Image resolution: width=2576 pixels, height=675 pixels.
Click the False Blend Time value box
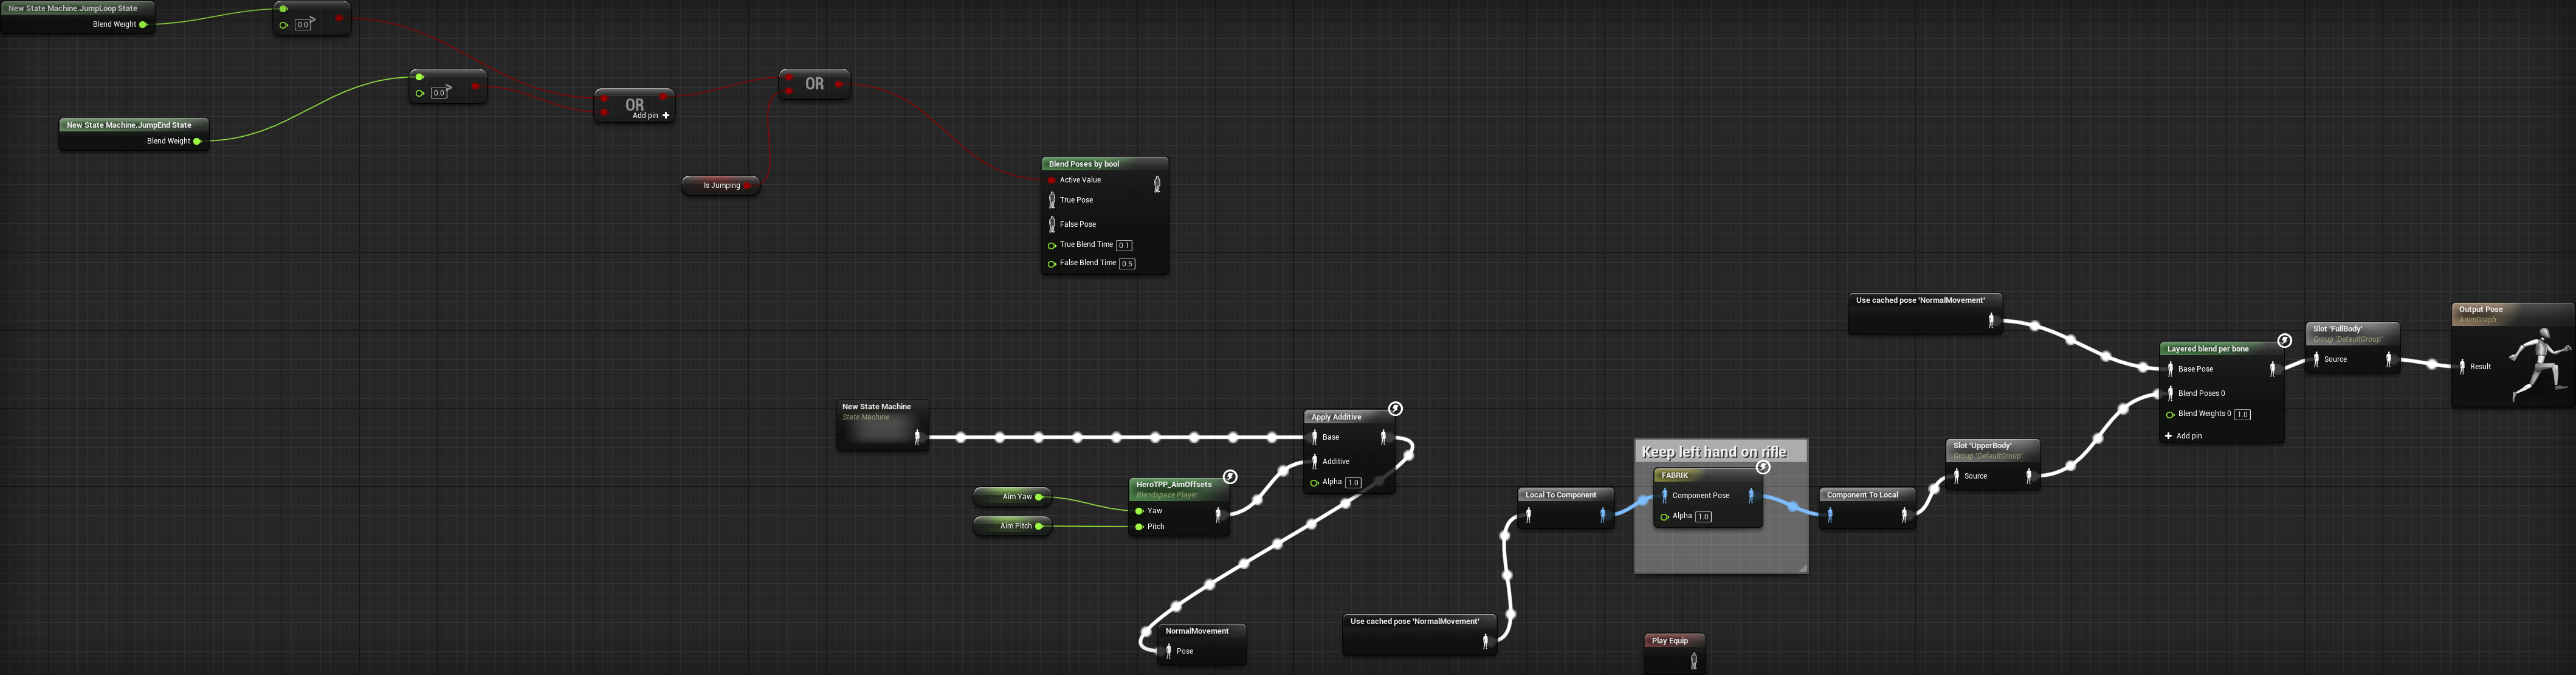[1127, 264]
